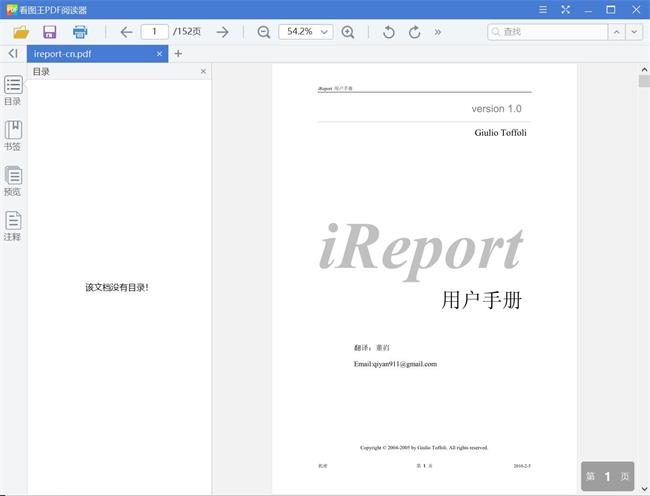Click the 该文档没有目录! message
Image resolution: width=650 pixels, height=496 pixels.
117,287
